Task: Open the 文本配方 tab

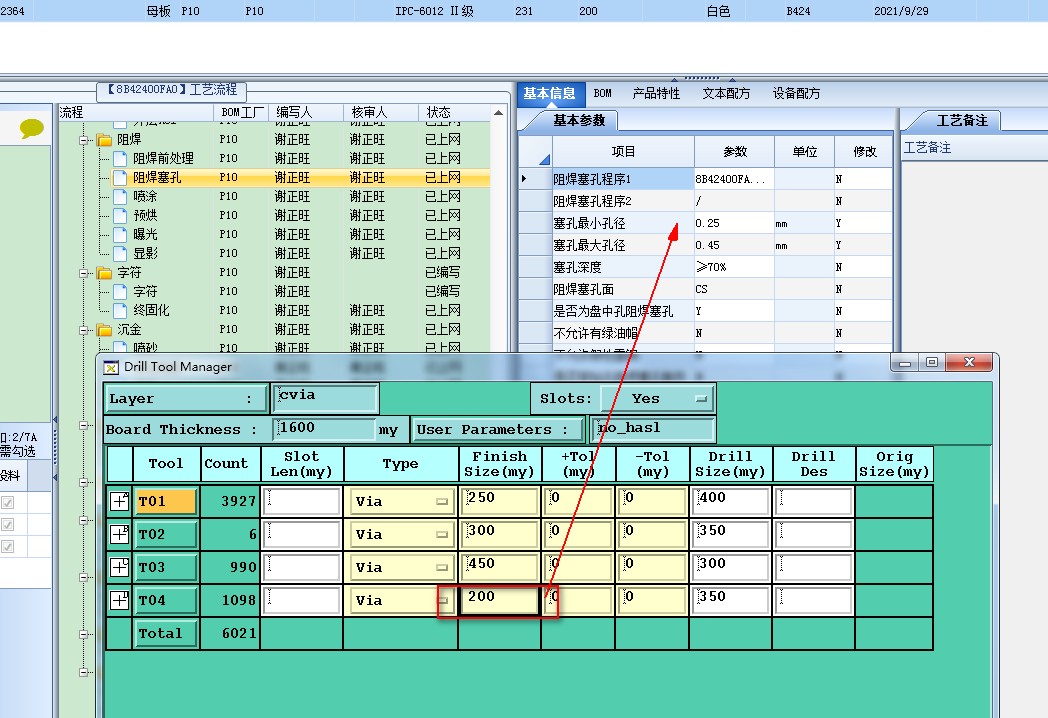Action: [727, 94]
